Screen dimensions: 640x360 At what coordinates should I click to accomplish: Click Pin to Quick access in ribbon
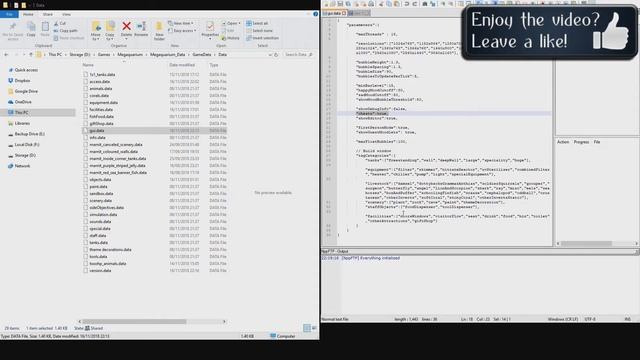[13, 31]
